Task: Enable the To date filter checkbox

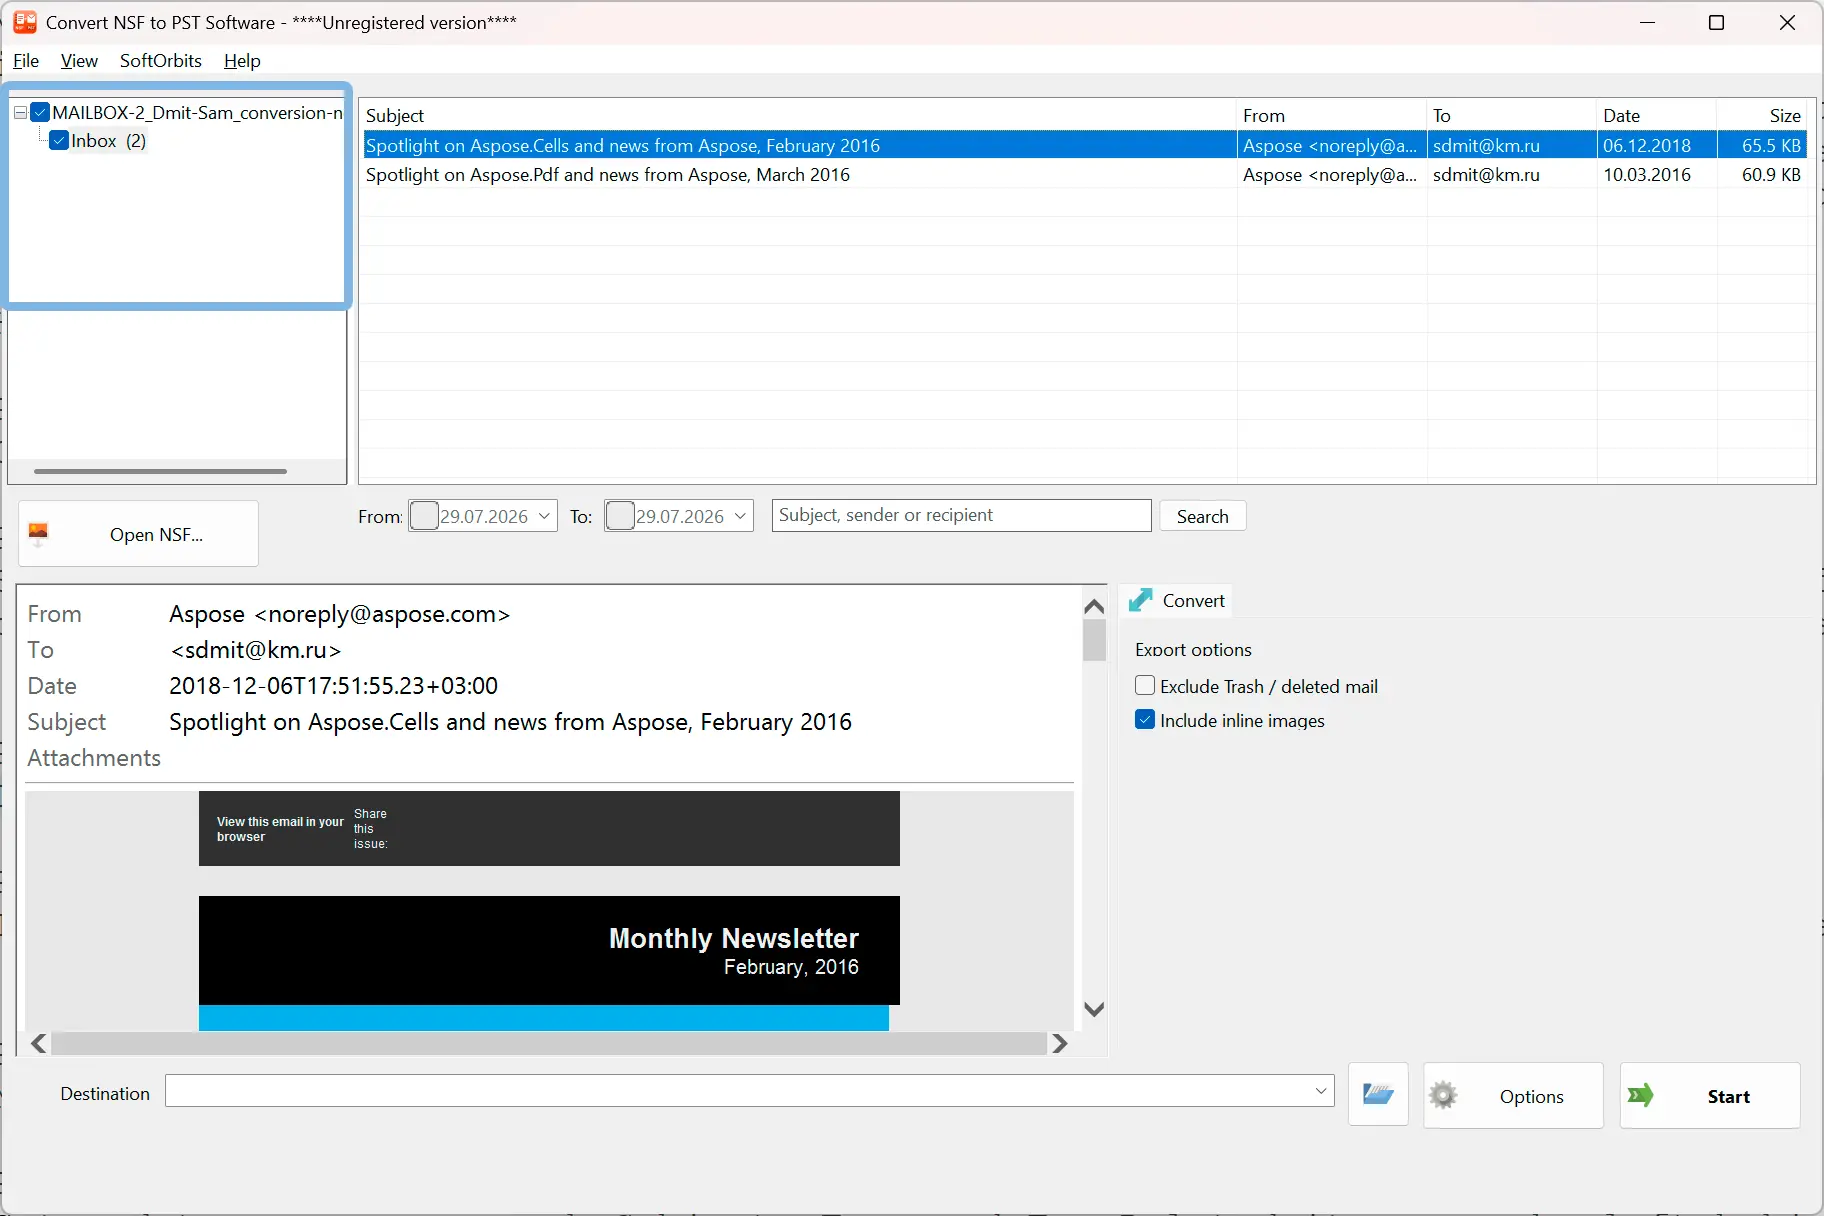Action: pos(620,516)
